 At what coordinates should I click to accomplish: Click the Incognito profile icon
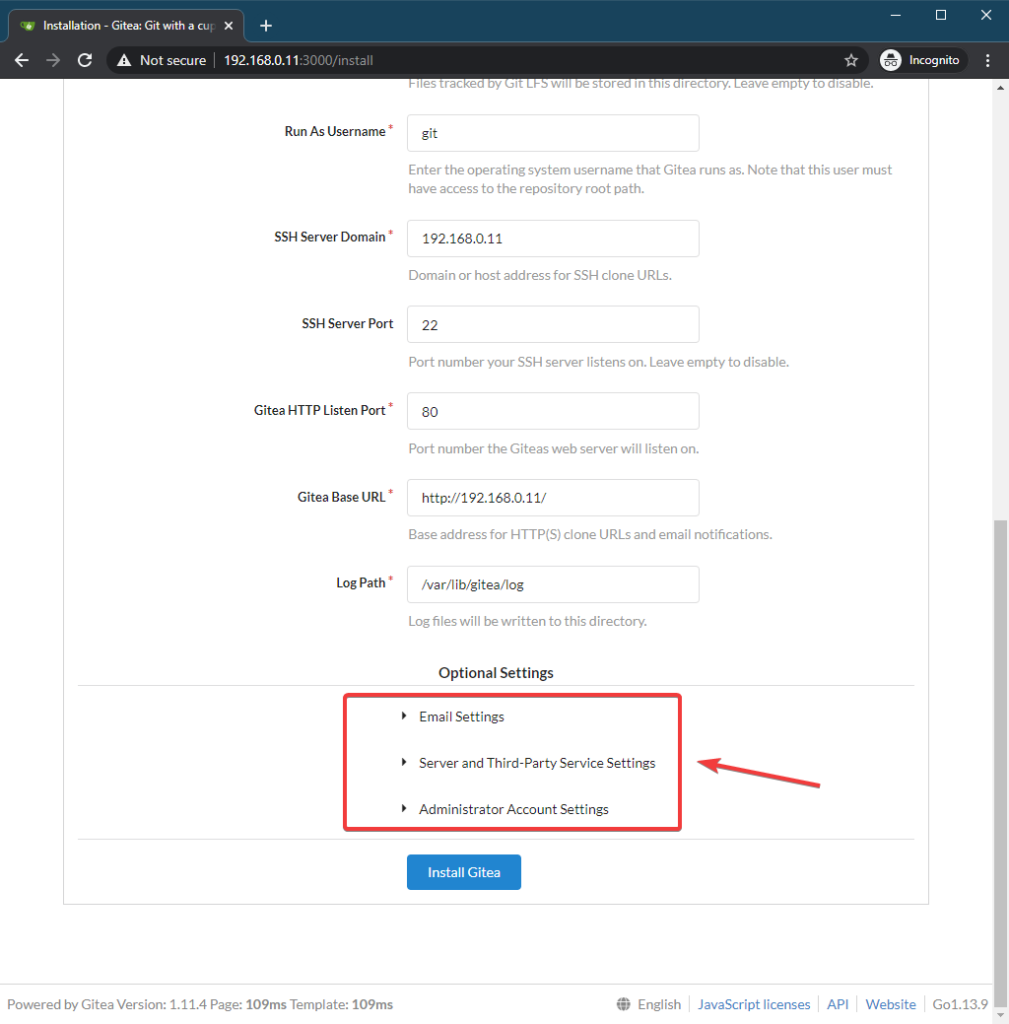890,60
